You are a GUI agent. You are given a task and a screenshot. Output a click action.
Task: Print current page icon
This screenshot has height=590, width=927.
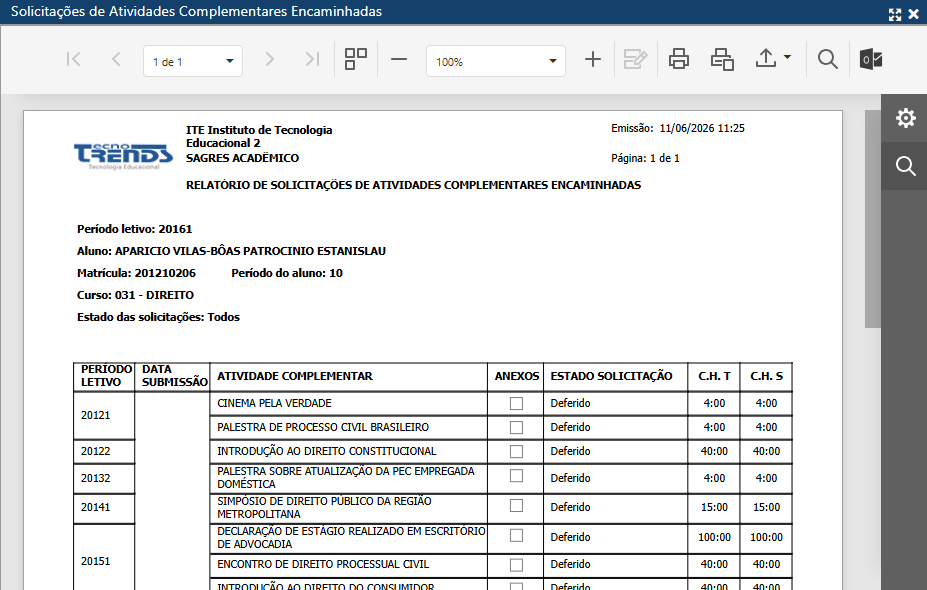(x=722, y=59)
